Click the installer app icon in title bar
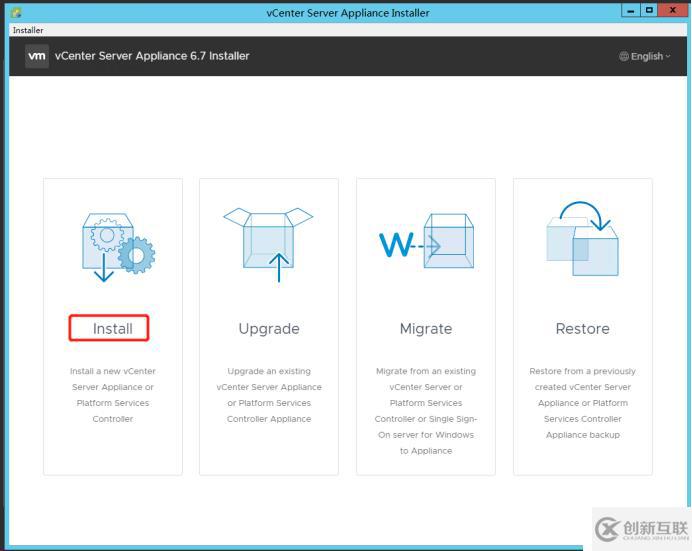The height and width of the screenshot is (551, 692). click(x=16, y=13)
